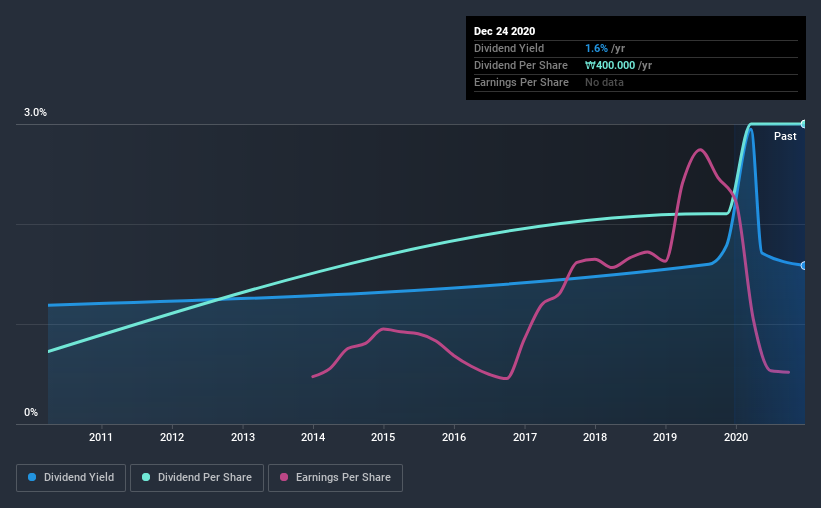Screen dimensions: 821x508
Task: Click the blue Dividend Yield endpoint marker
Action: (803, 266)
